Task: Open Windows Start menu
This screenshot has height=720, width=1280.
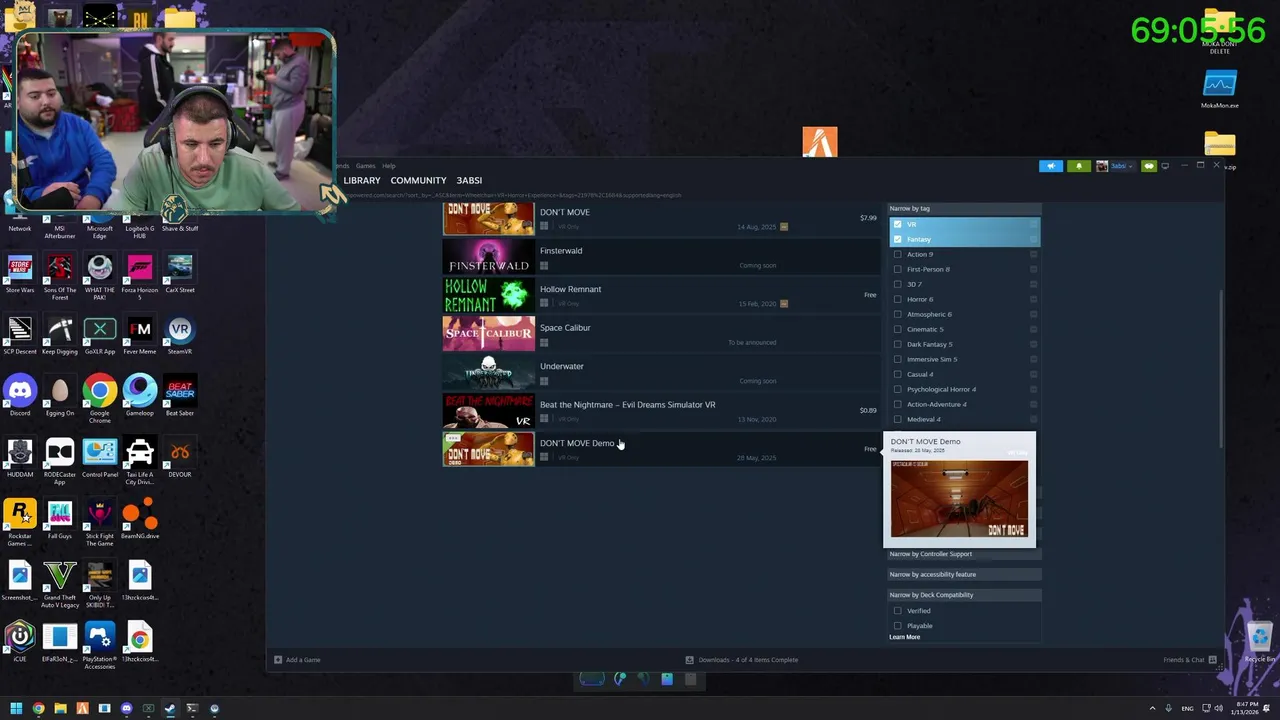Action: coord(16,708)
